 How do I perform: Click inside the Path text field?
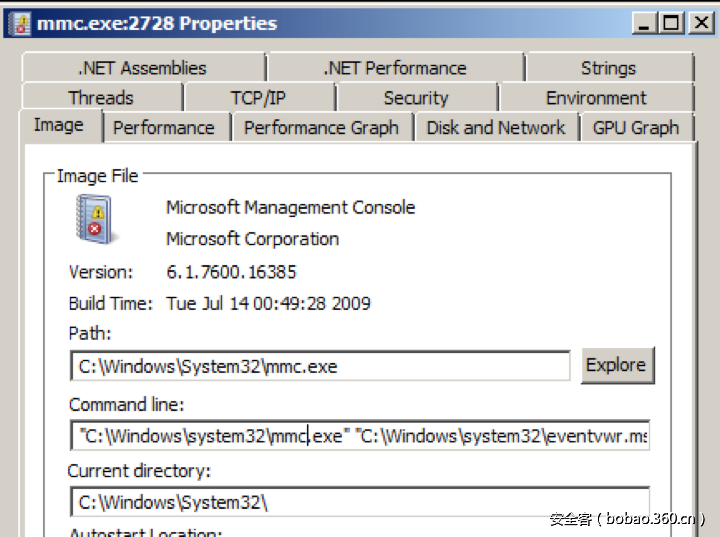320,366
